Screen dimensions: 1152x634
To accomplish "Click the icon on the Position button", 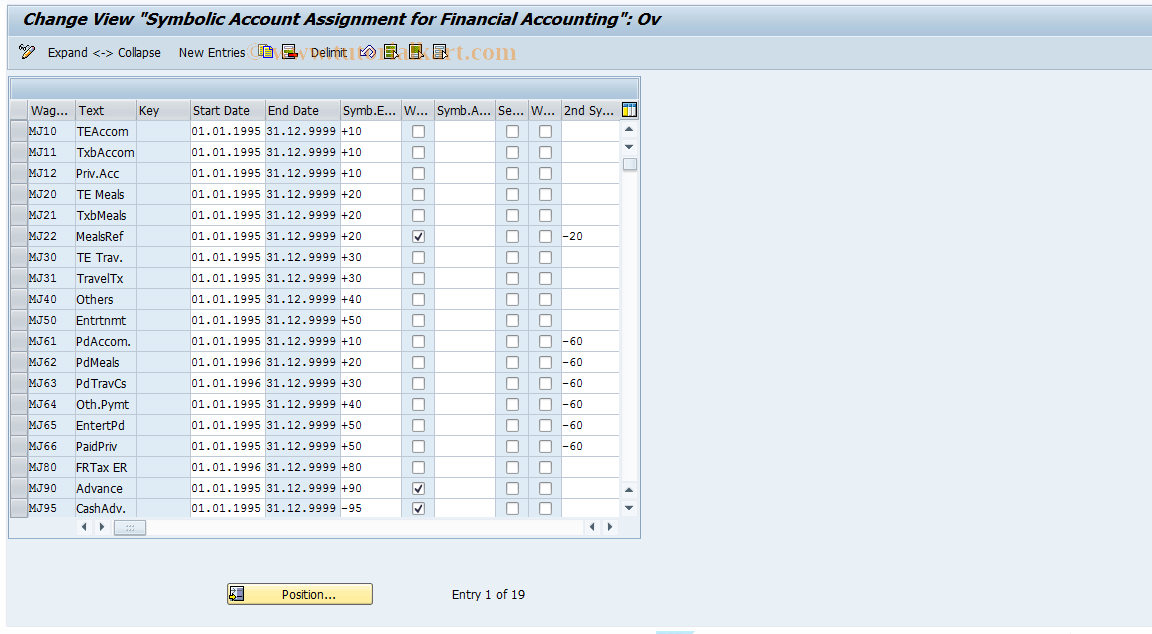I will [237, 594].
